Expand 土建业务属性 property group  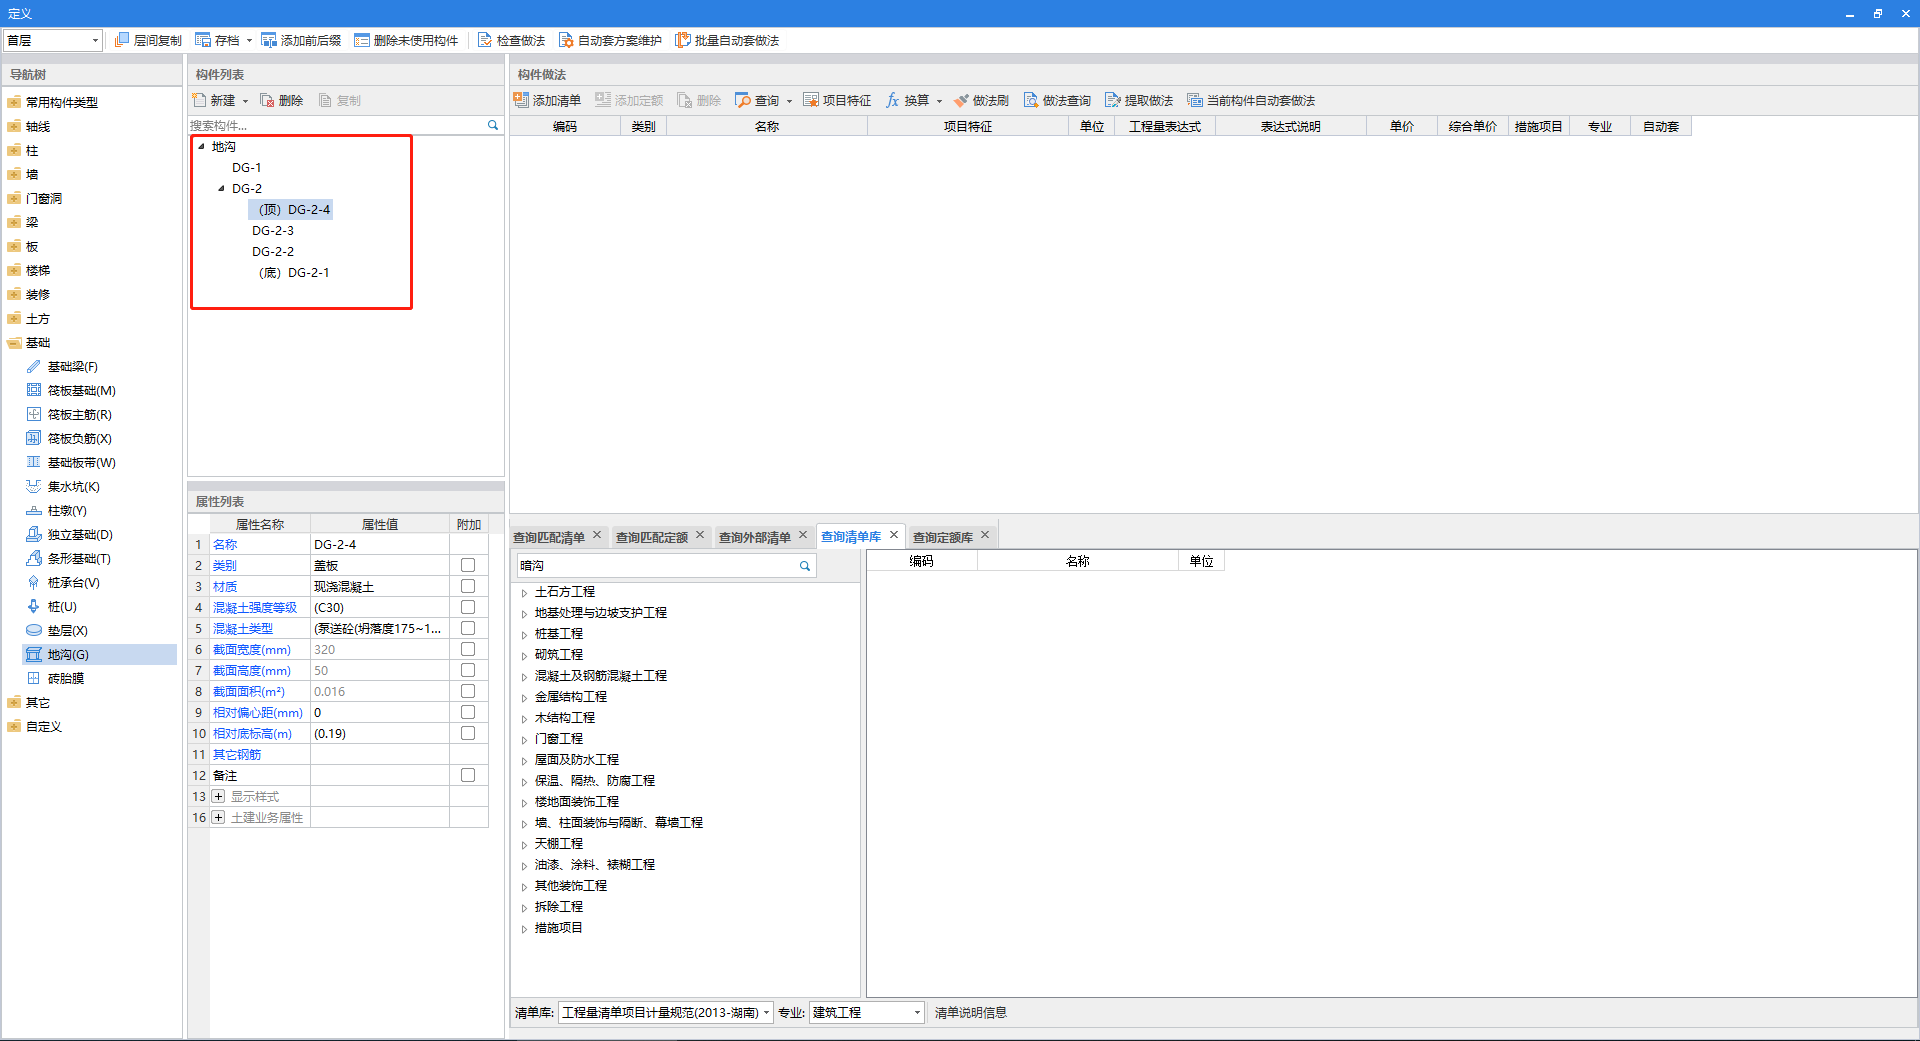(218, 818)
